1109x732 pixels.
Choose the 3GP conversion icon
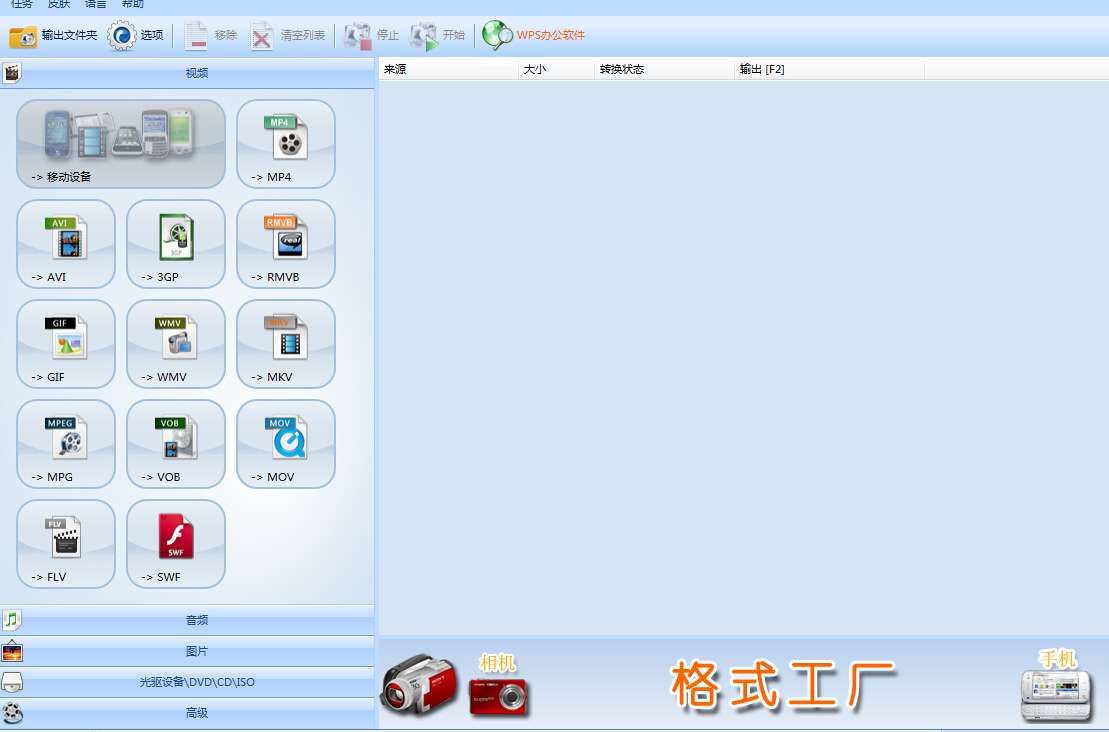(176, 244)
